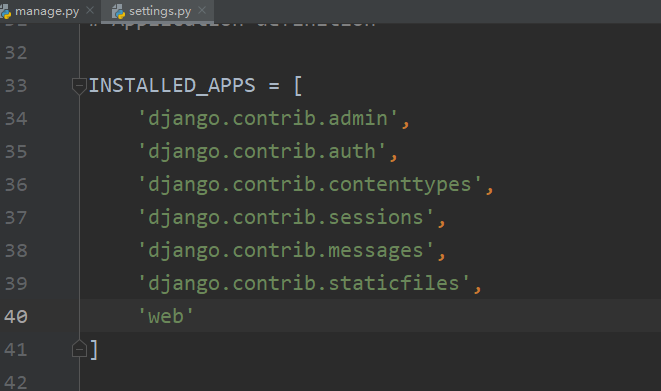
Task: Click on 'django.contrib.messages' entry
Action: click(286, 250)
